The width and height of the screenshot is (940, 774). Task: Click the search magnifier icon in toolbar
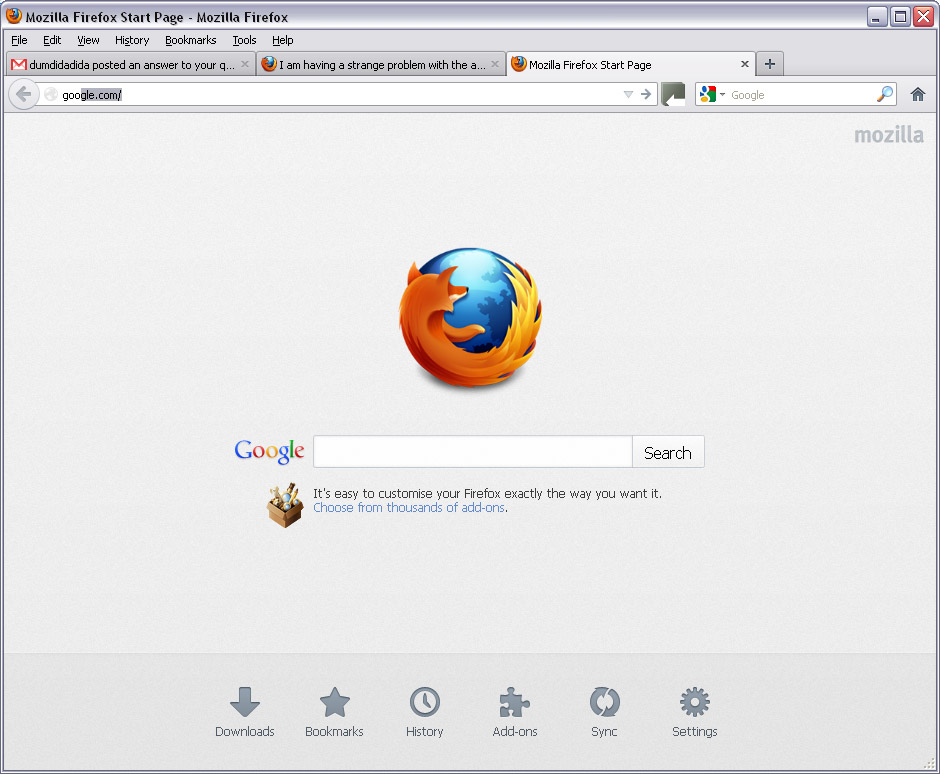[x=885, y=94]
